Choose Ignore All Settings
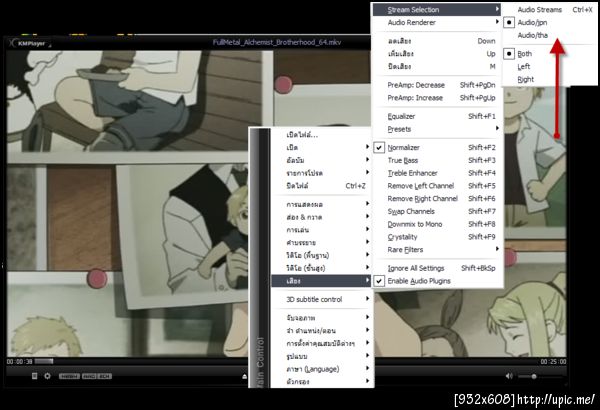The width and height of the screenshot is (600, 410). (437, 268)
